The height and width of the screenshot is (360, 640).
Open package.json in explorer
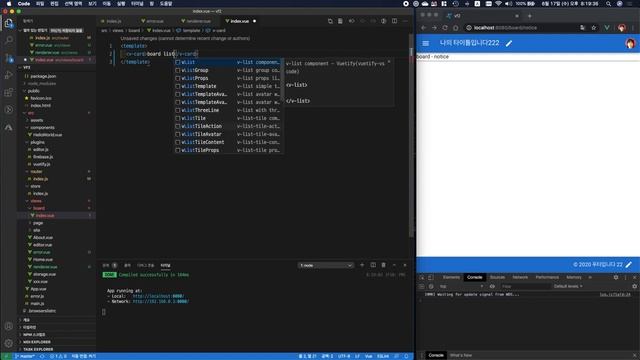pos(43,76)
